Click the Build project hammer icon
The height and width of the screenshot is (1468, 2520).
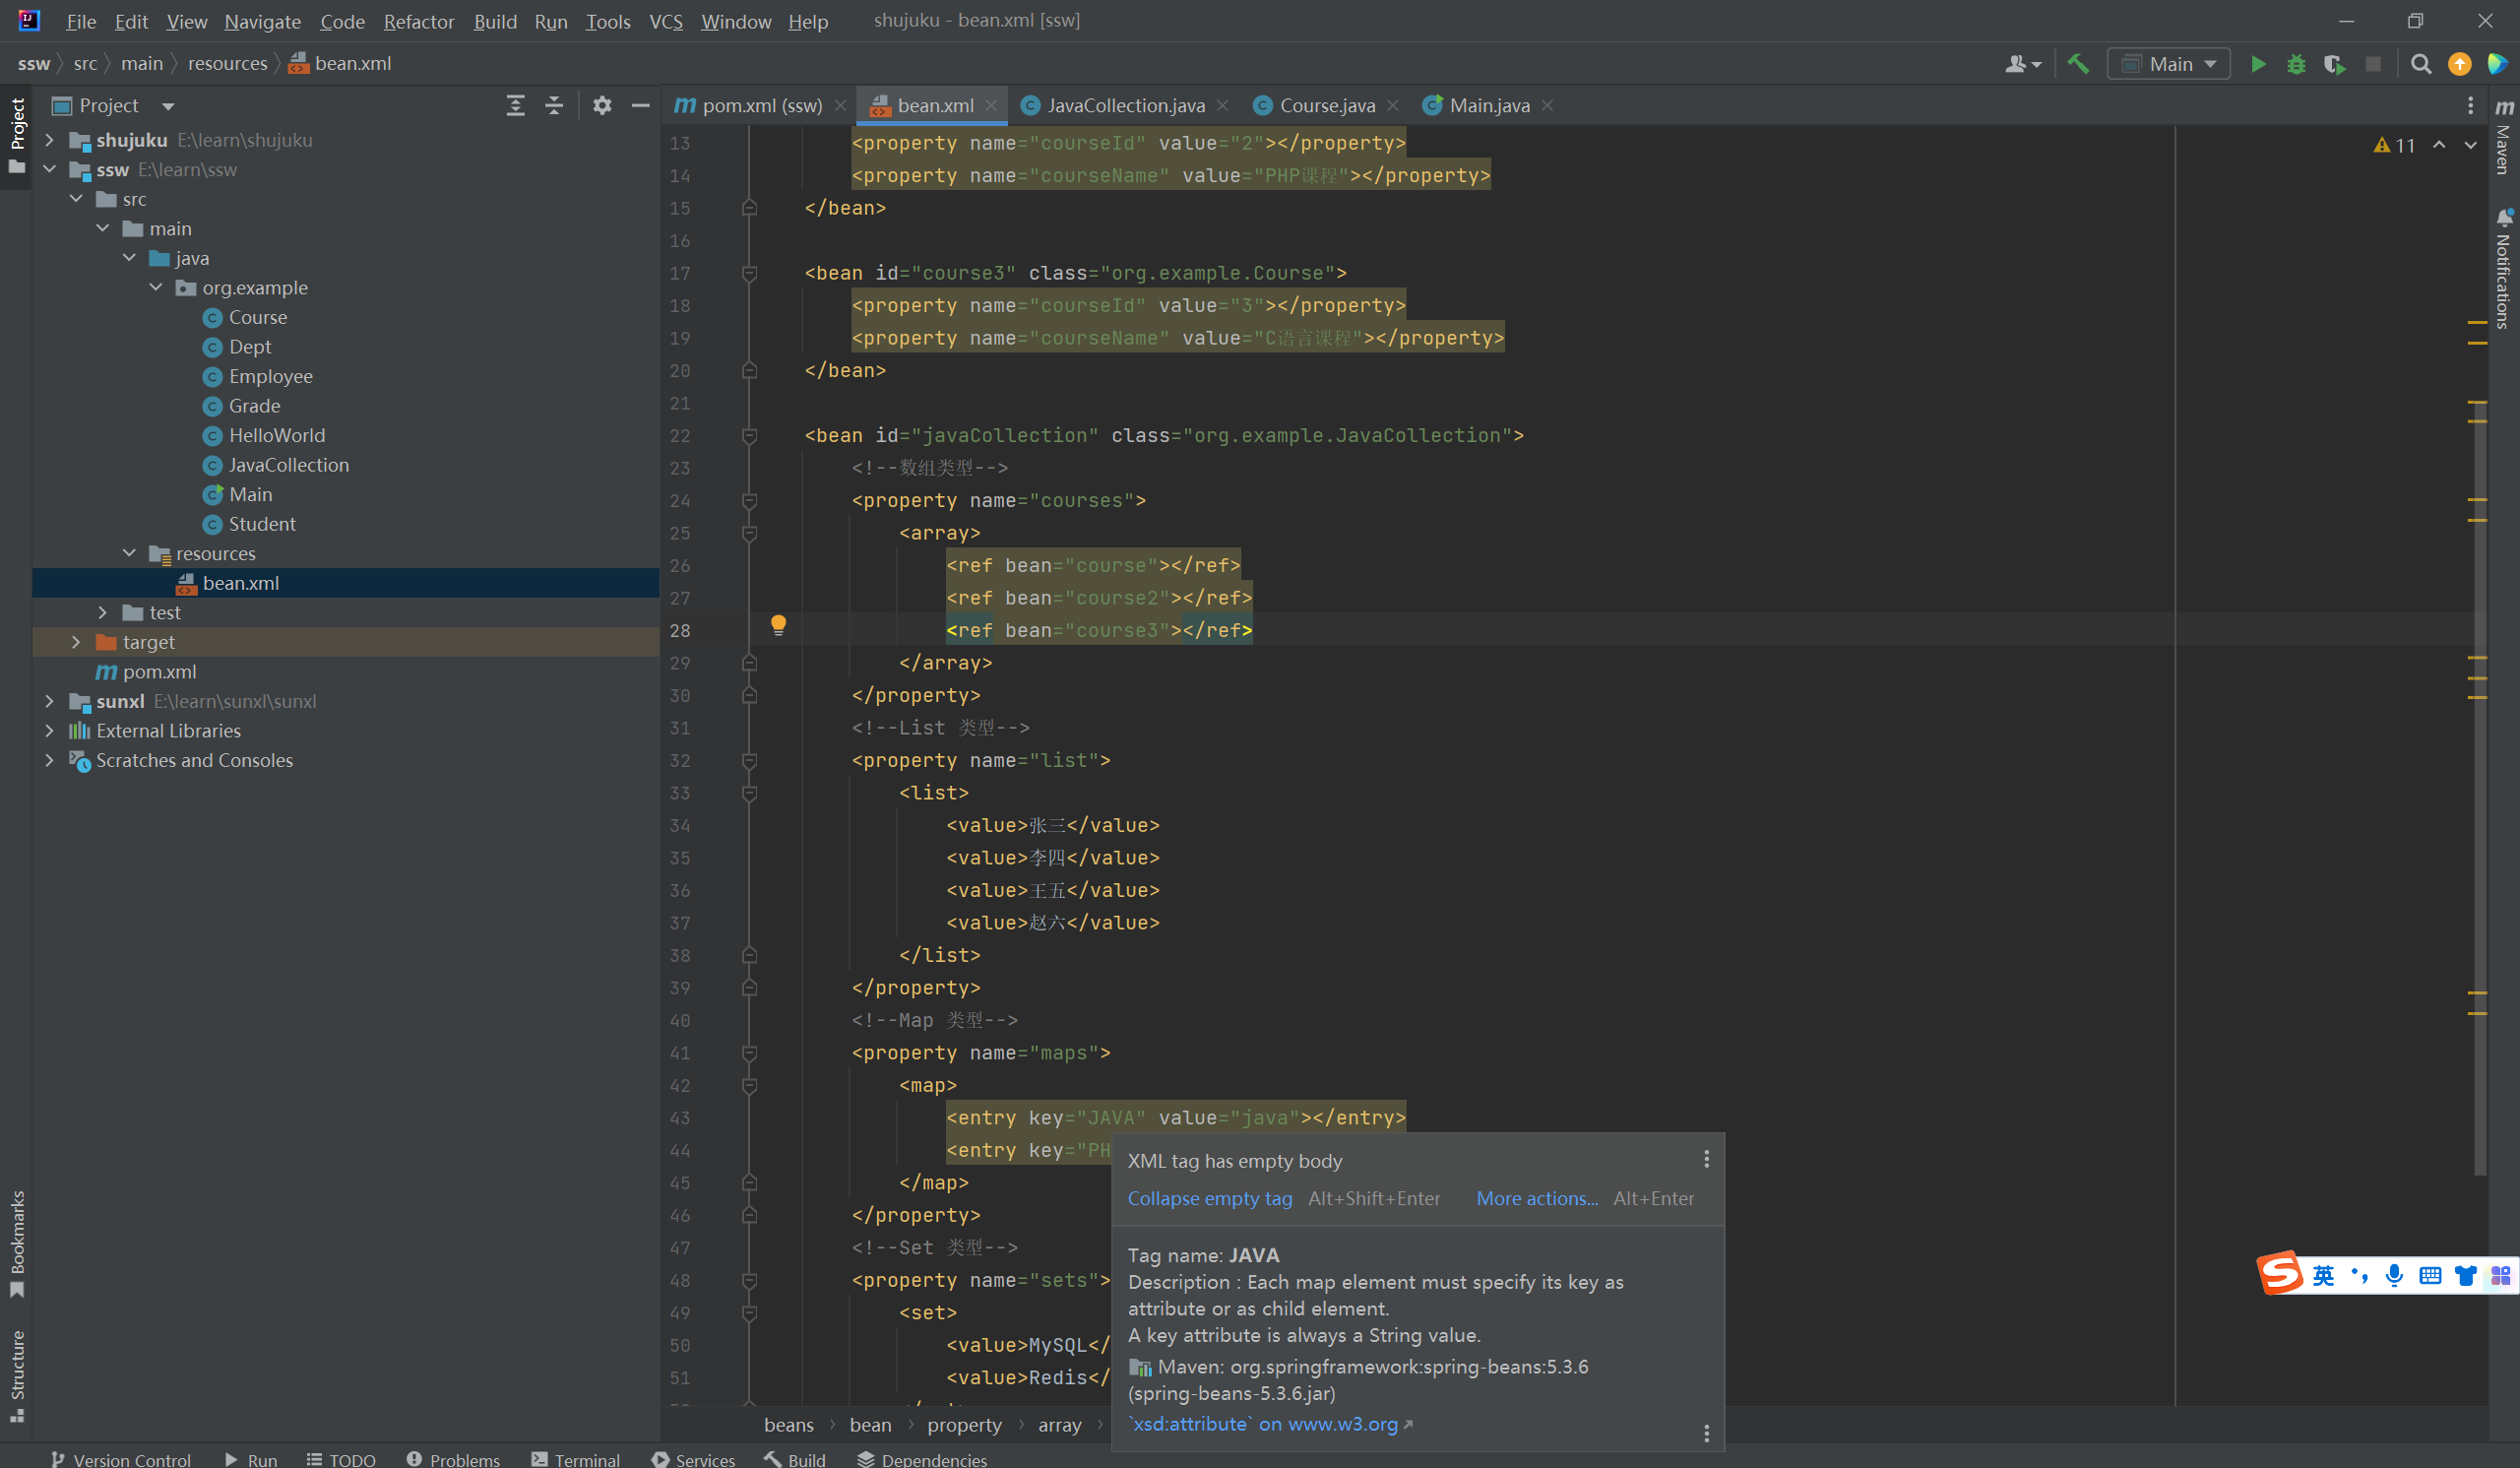[x=2078, y=64]
